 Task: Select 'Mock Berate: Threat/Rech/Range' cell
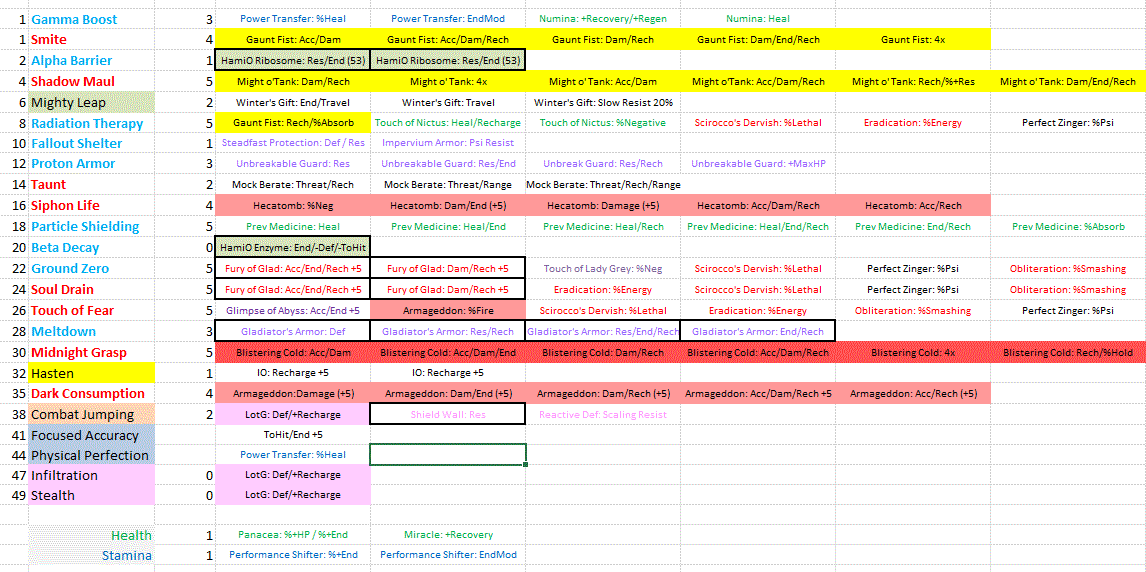coord(603,185)
